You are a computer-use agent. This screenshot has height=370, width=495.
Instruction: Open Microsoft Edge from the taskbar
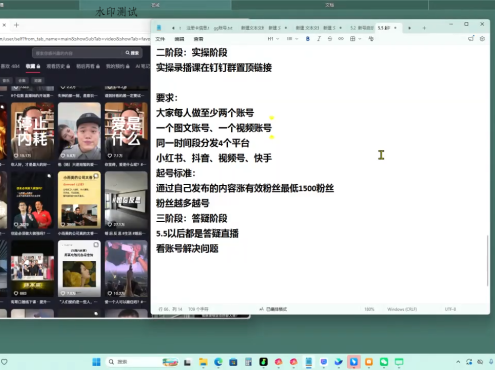218,362
